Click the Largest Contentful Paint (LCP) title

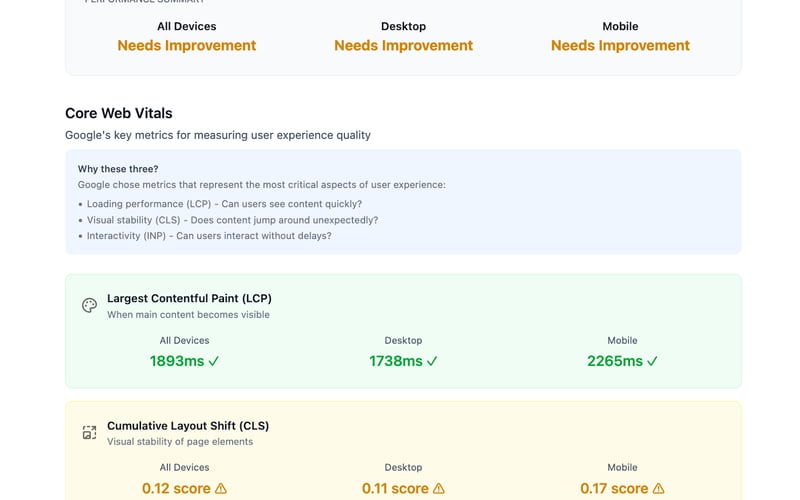(189, 298)
